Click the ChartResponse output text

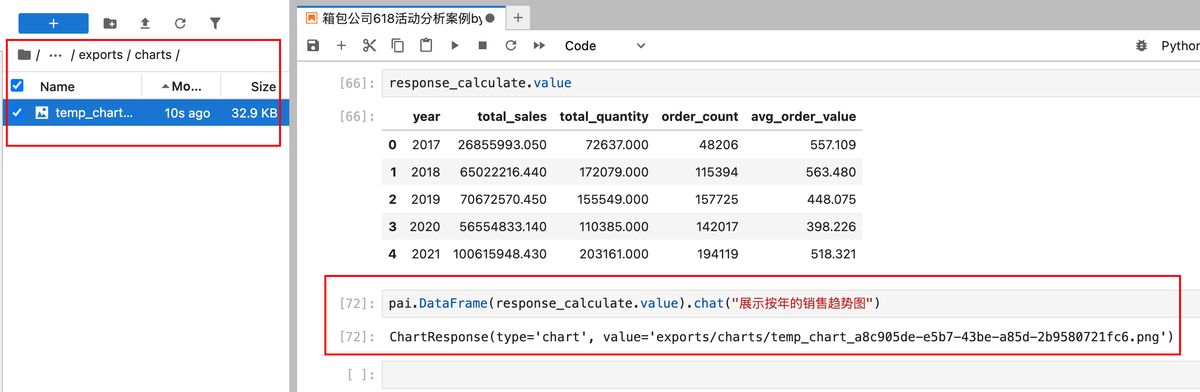[781, 336]
